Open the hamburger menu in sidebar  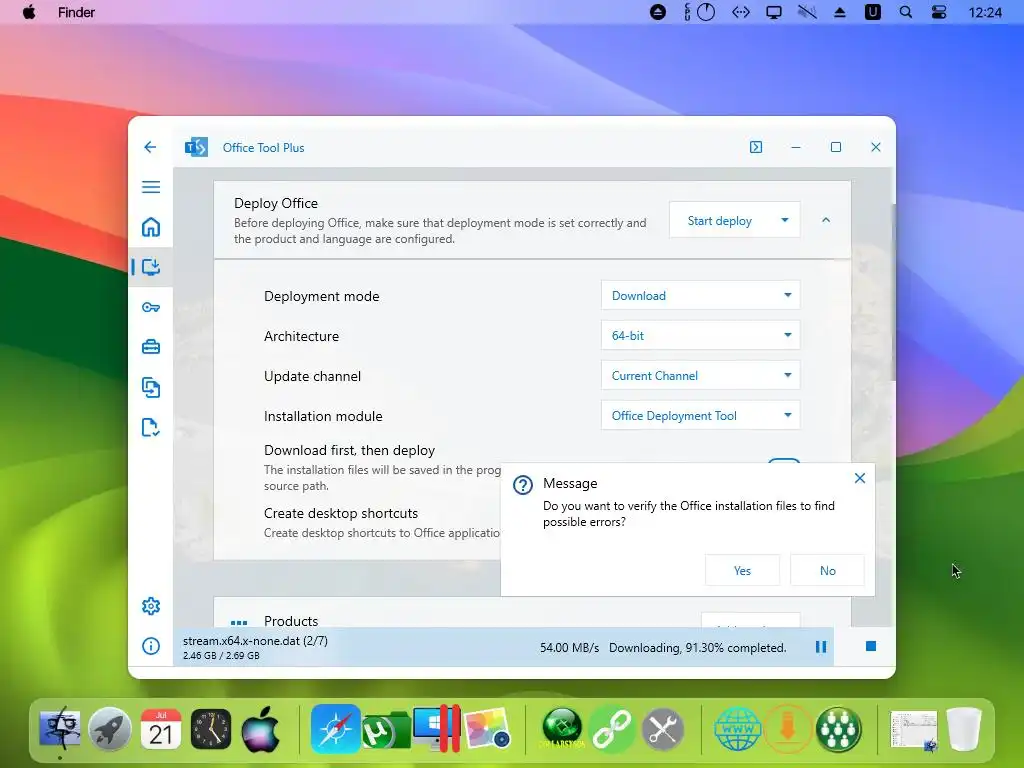click(x=151, y=187)
